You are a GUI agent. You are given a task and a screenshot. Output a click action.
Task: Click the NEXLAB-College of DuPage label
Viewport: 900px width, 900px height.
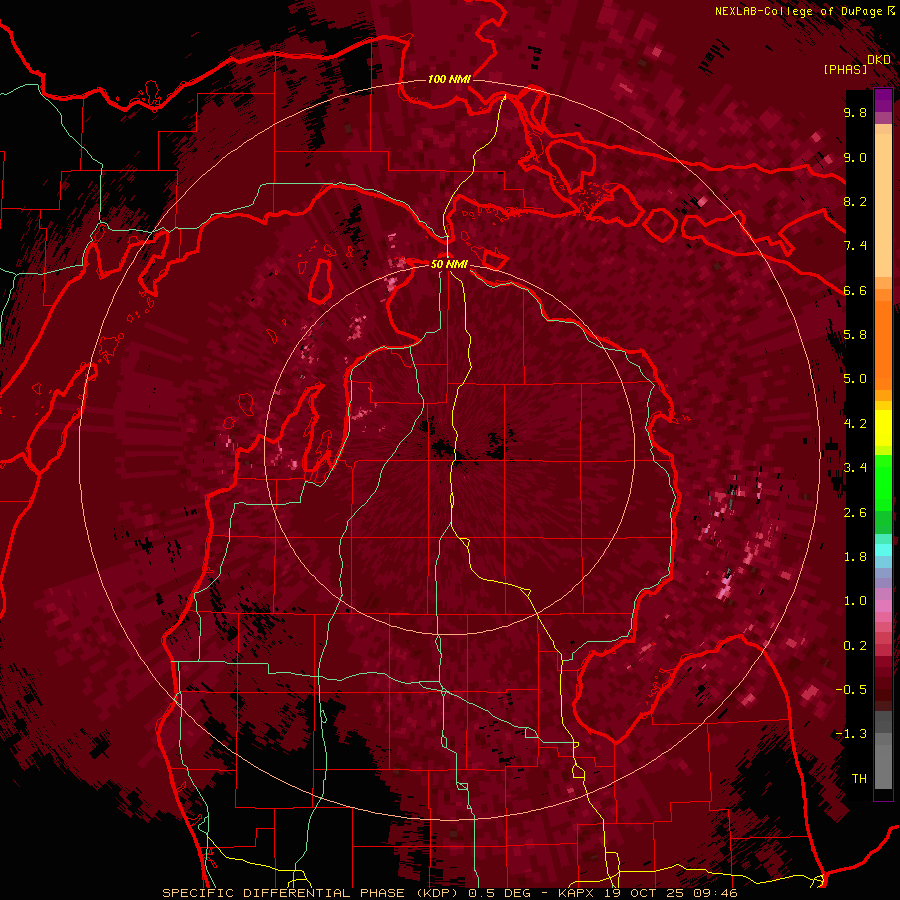pyautogui.click(x=804, y=11)
